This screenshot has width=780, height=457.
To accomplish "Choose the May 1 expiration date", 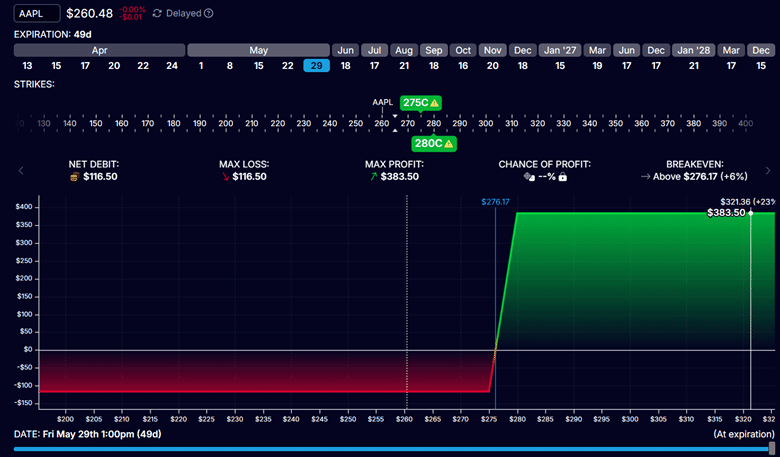I will (x=201, y=66).
